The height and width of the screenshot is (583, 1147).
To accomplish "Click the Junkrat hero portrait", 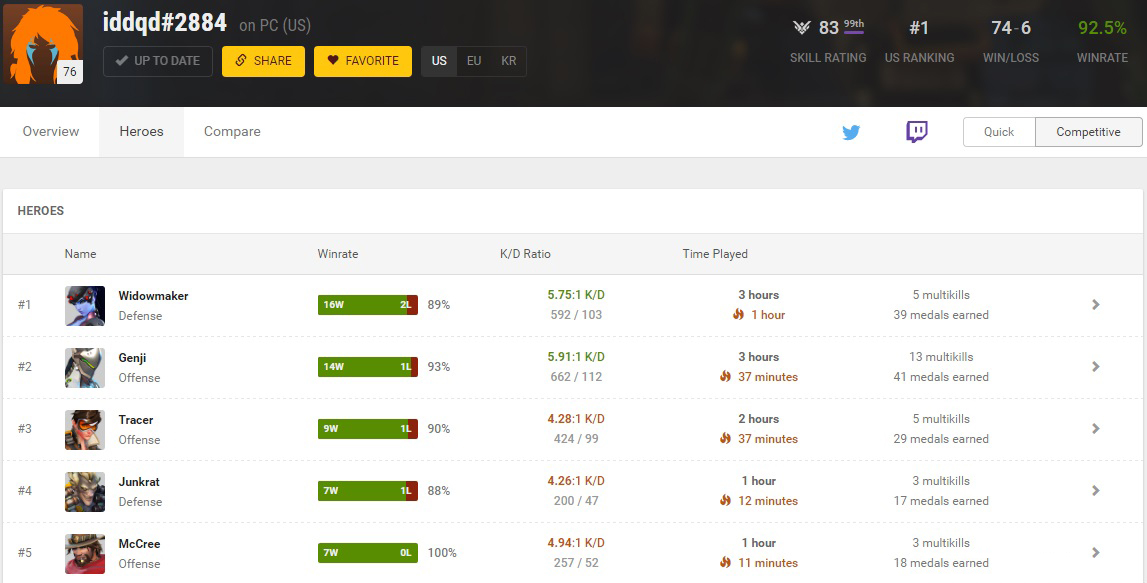I will pos(85,491).
